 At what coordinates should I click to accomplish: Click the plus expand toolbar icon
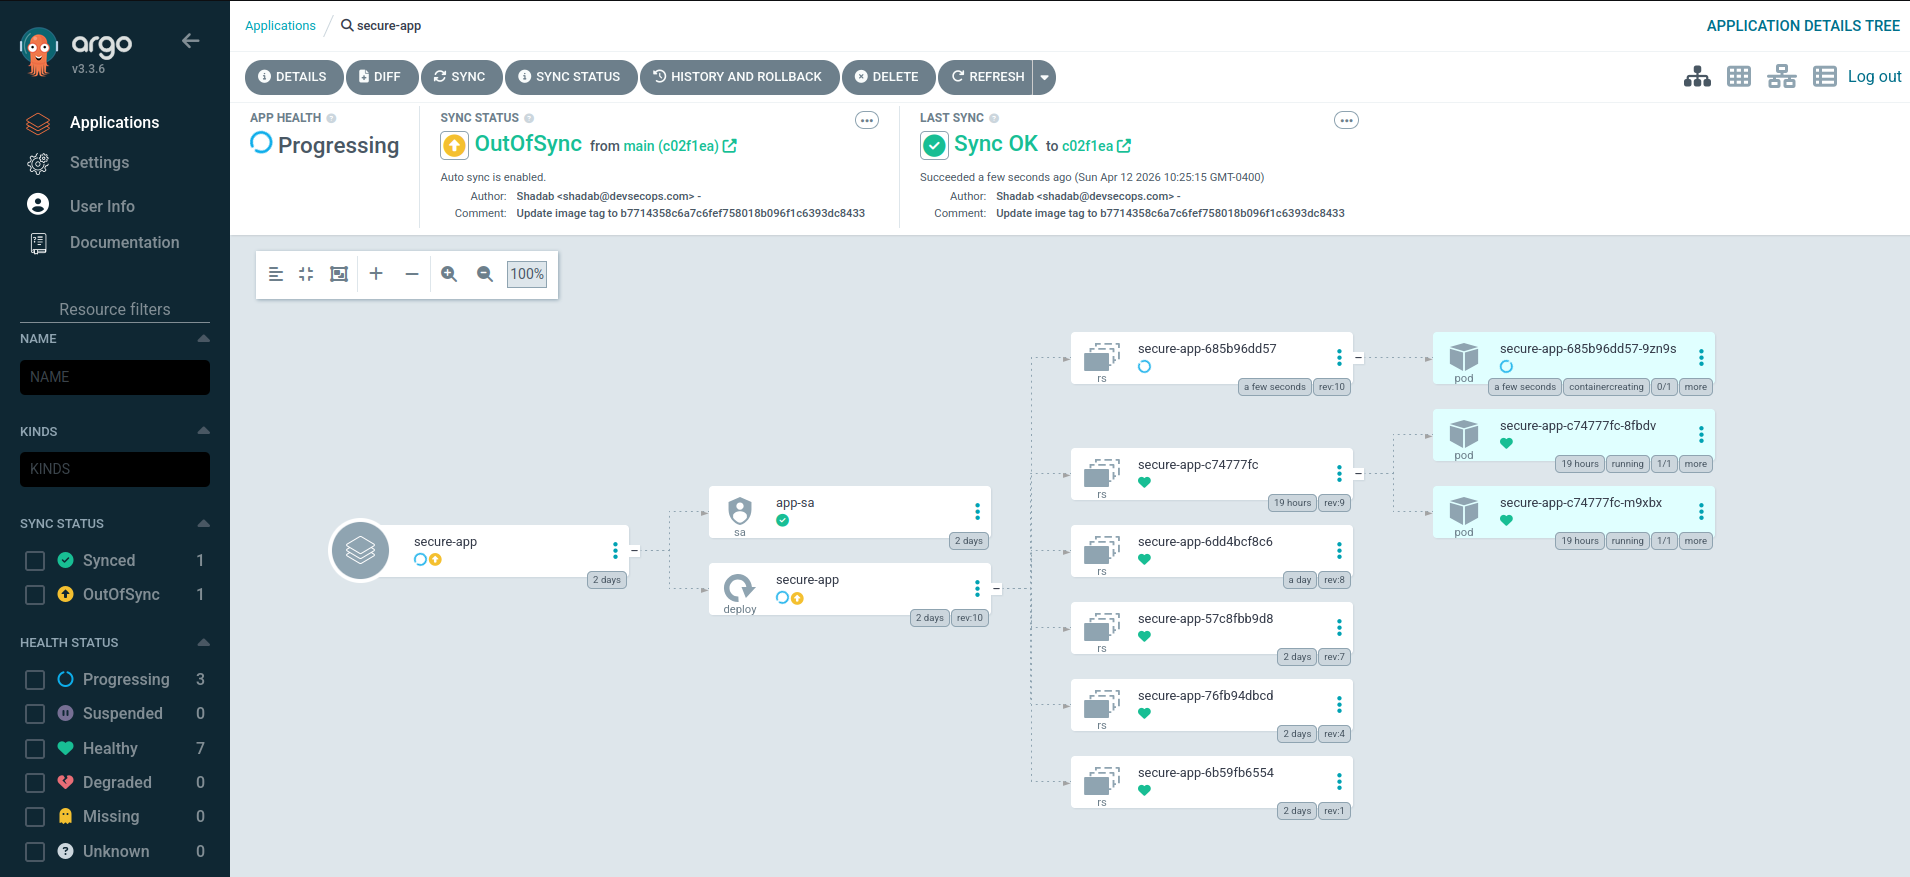pyautogui.click(x=376, y=274)
